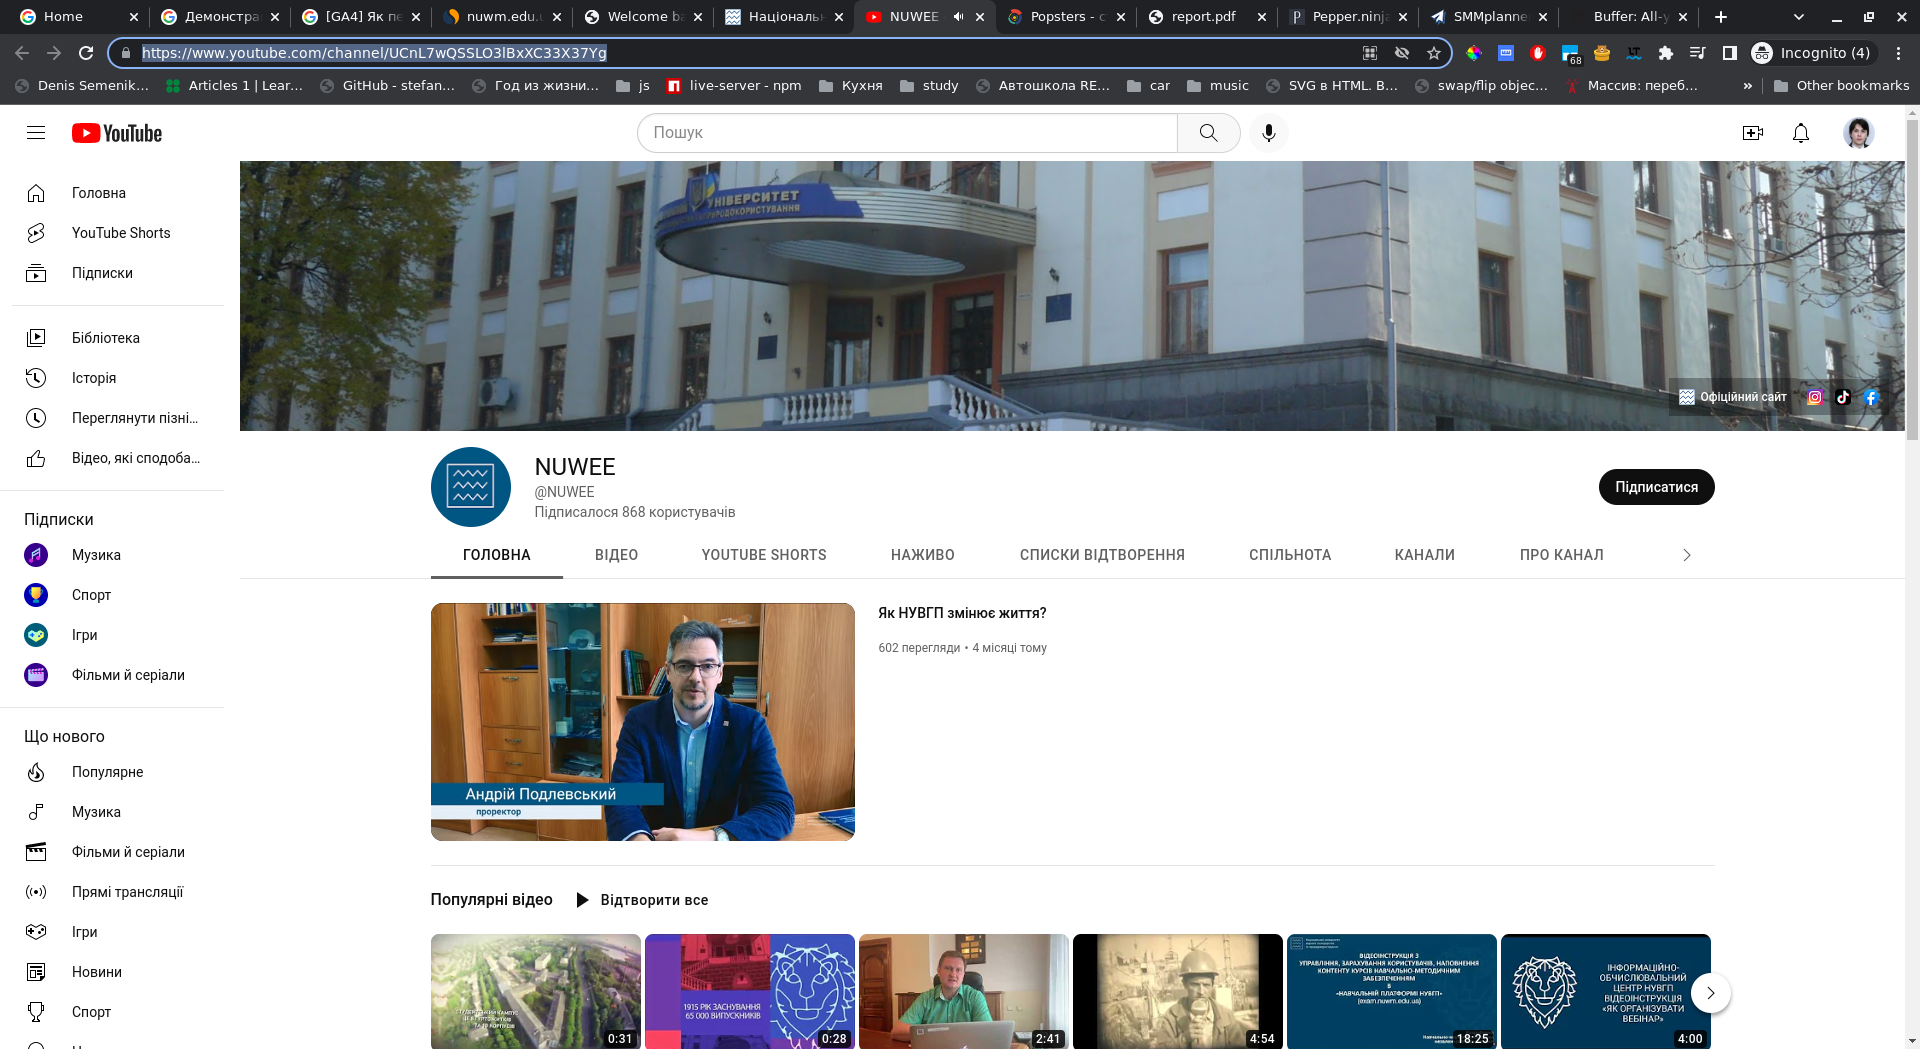
Task: Click the YouTube logo
Action: [x=117, y=133]
